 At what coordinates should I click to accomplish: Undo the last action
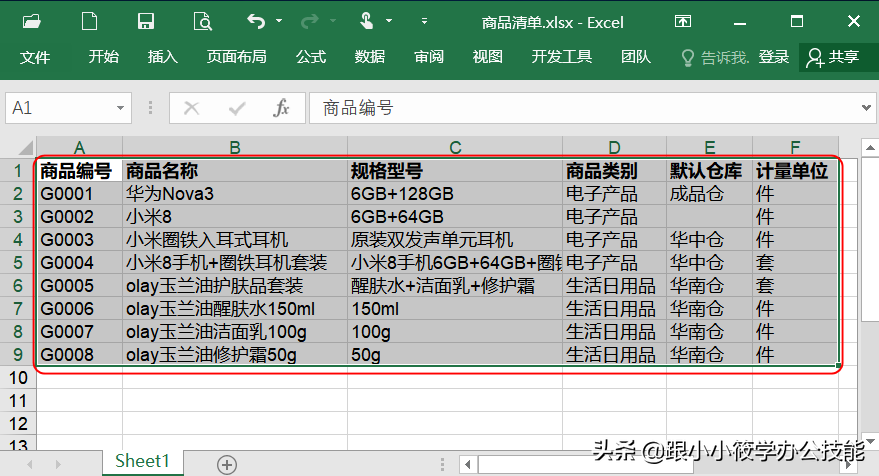[256, 22]
